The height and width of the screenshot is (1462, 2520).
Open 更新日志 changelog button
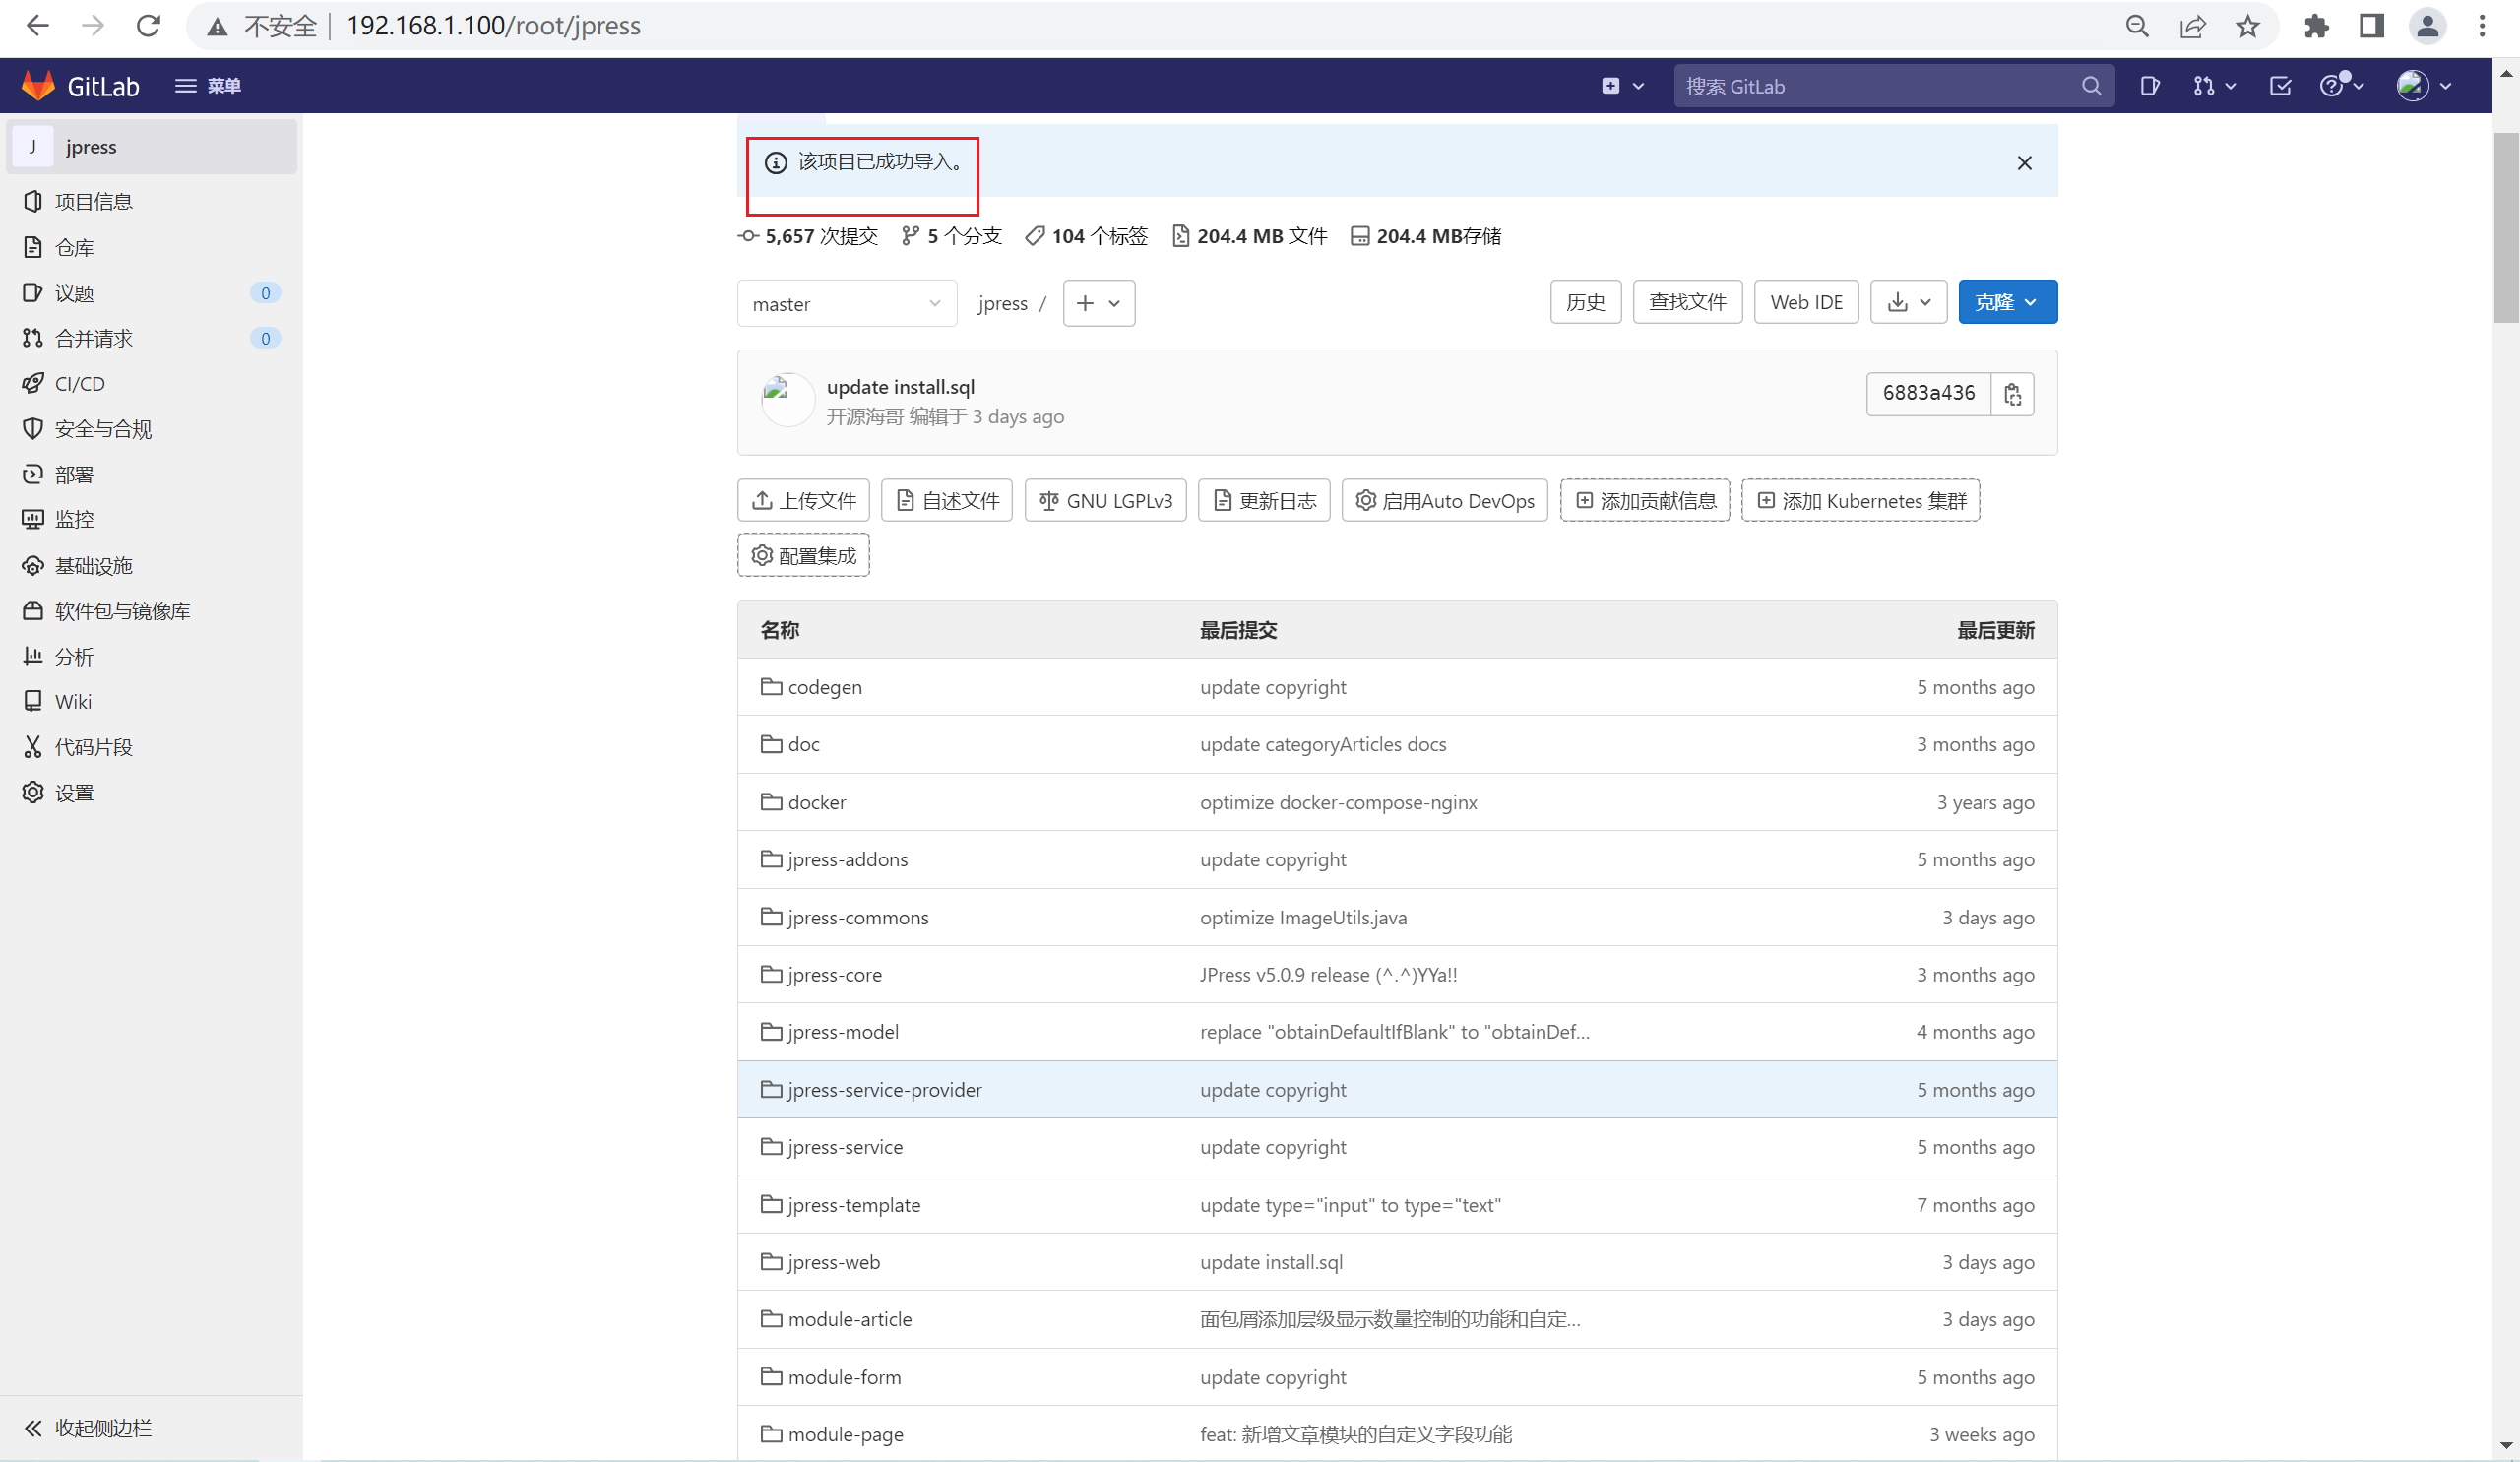[1264, 500]
